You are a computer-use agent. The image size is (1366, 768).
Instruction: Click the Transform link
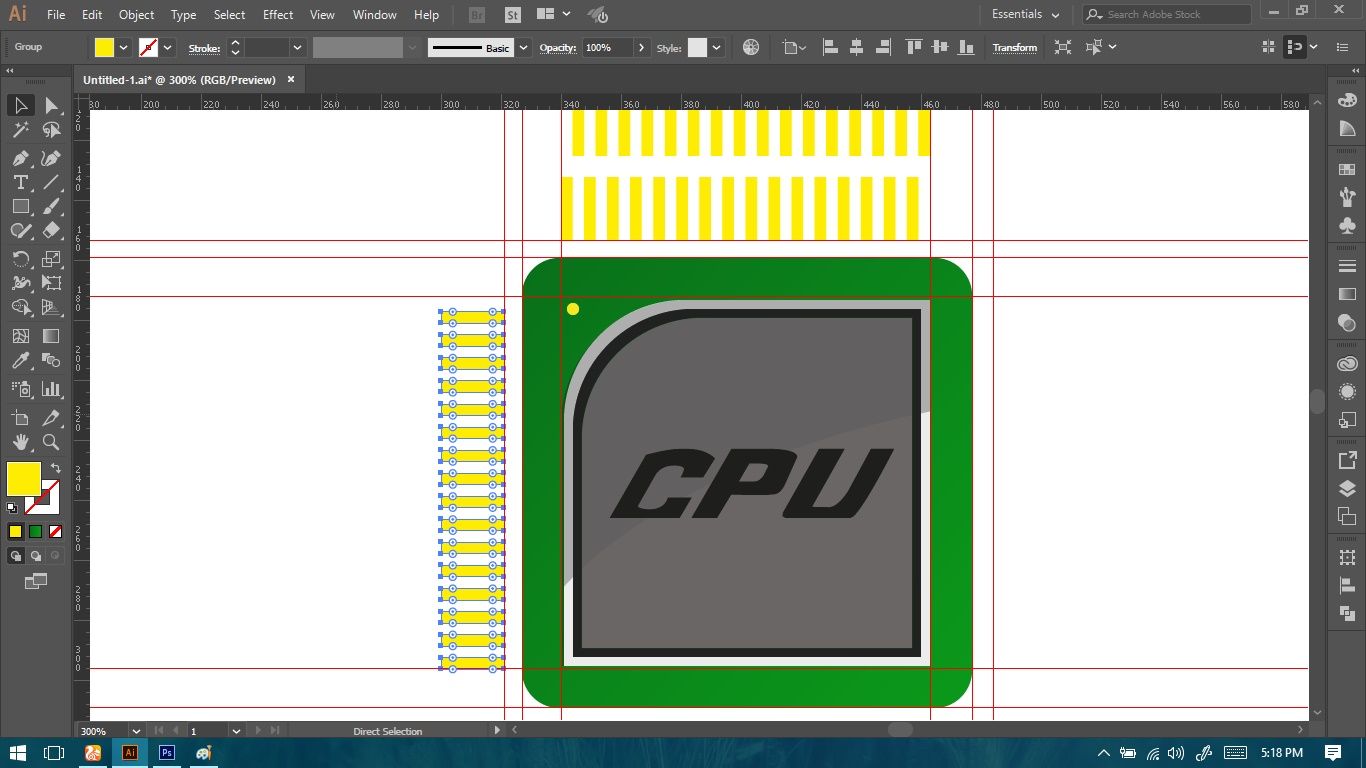1014,47
